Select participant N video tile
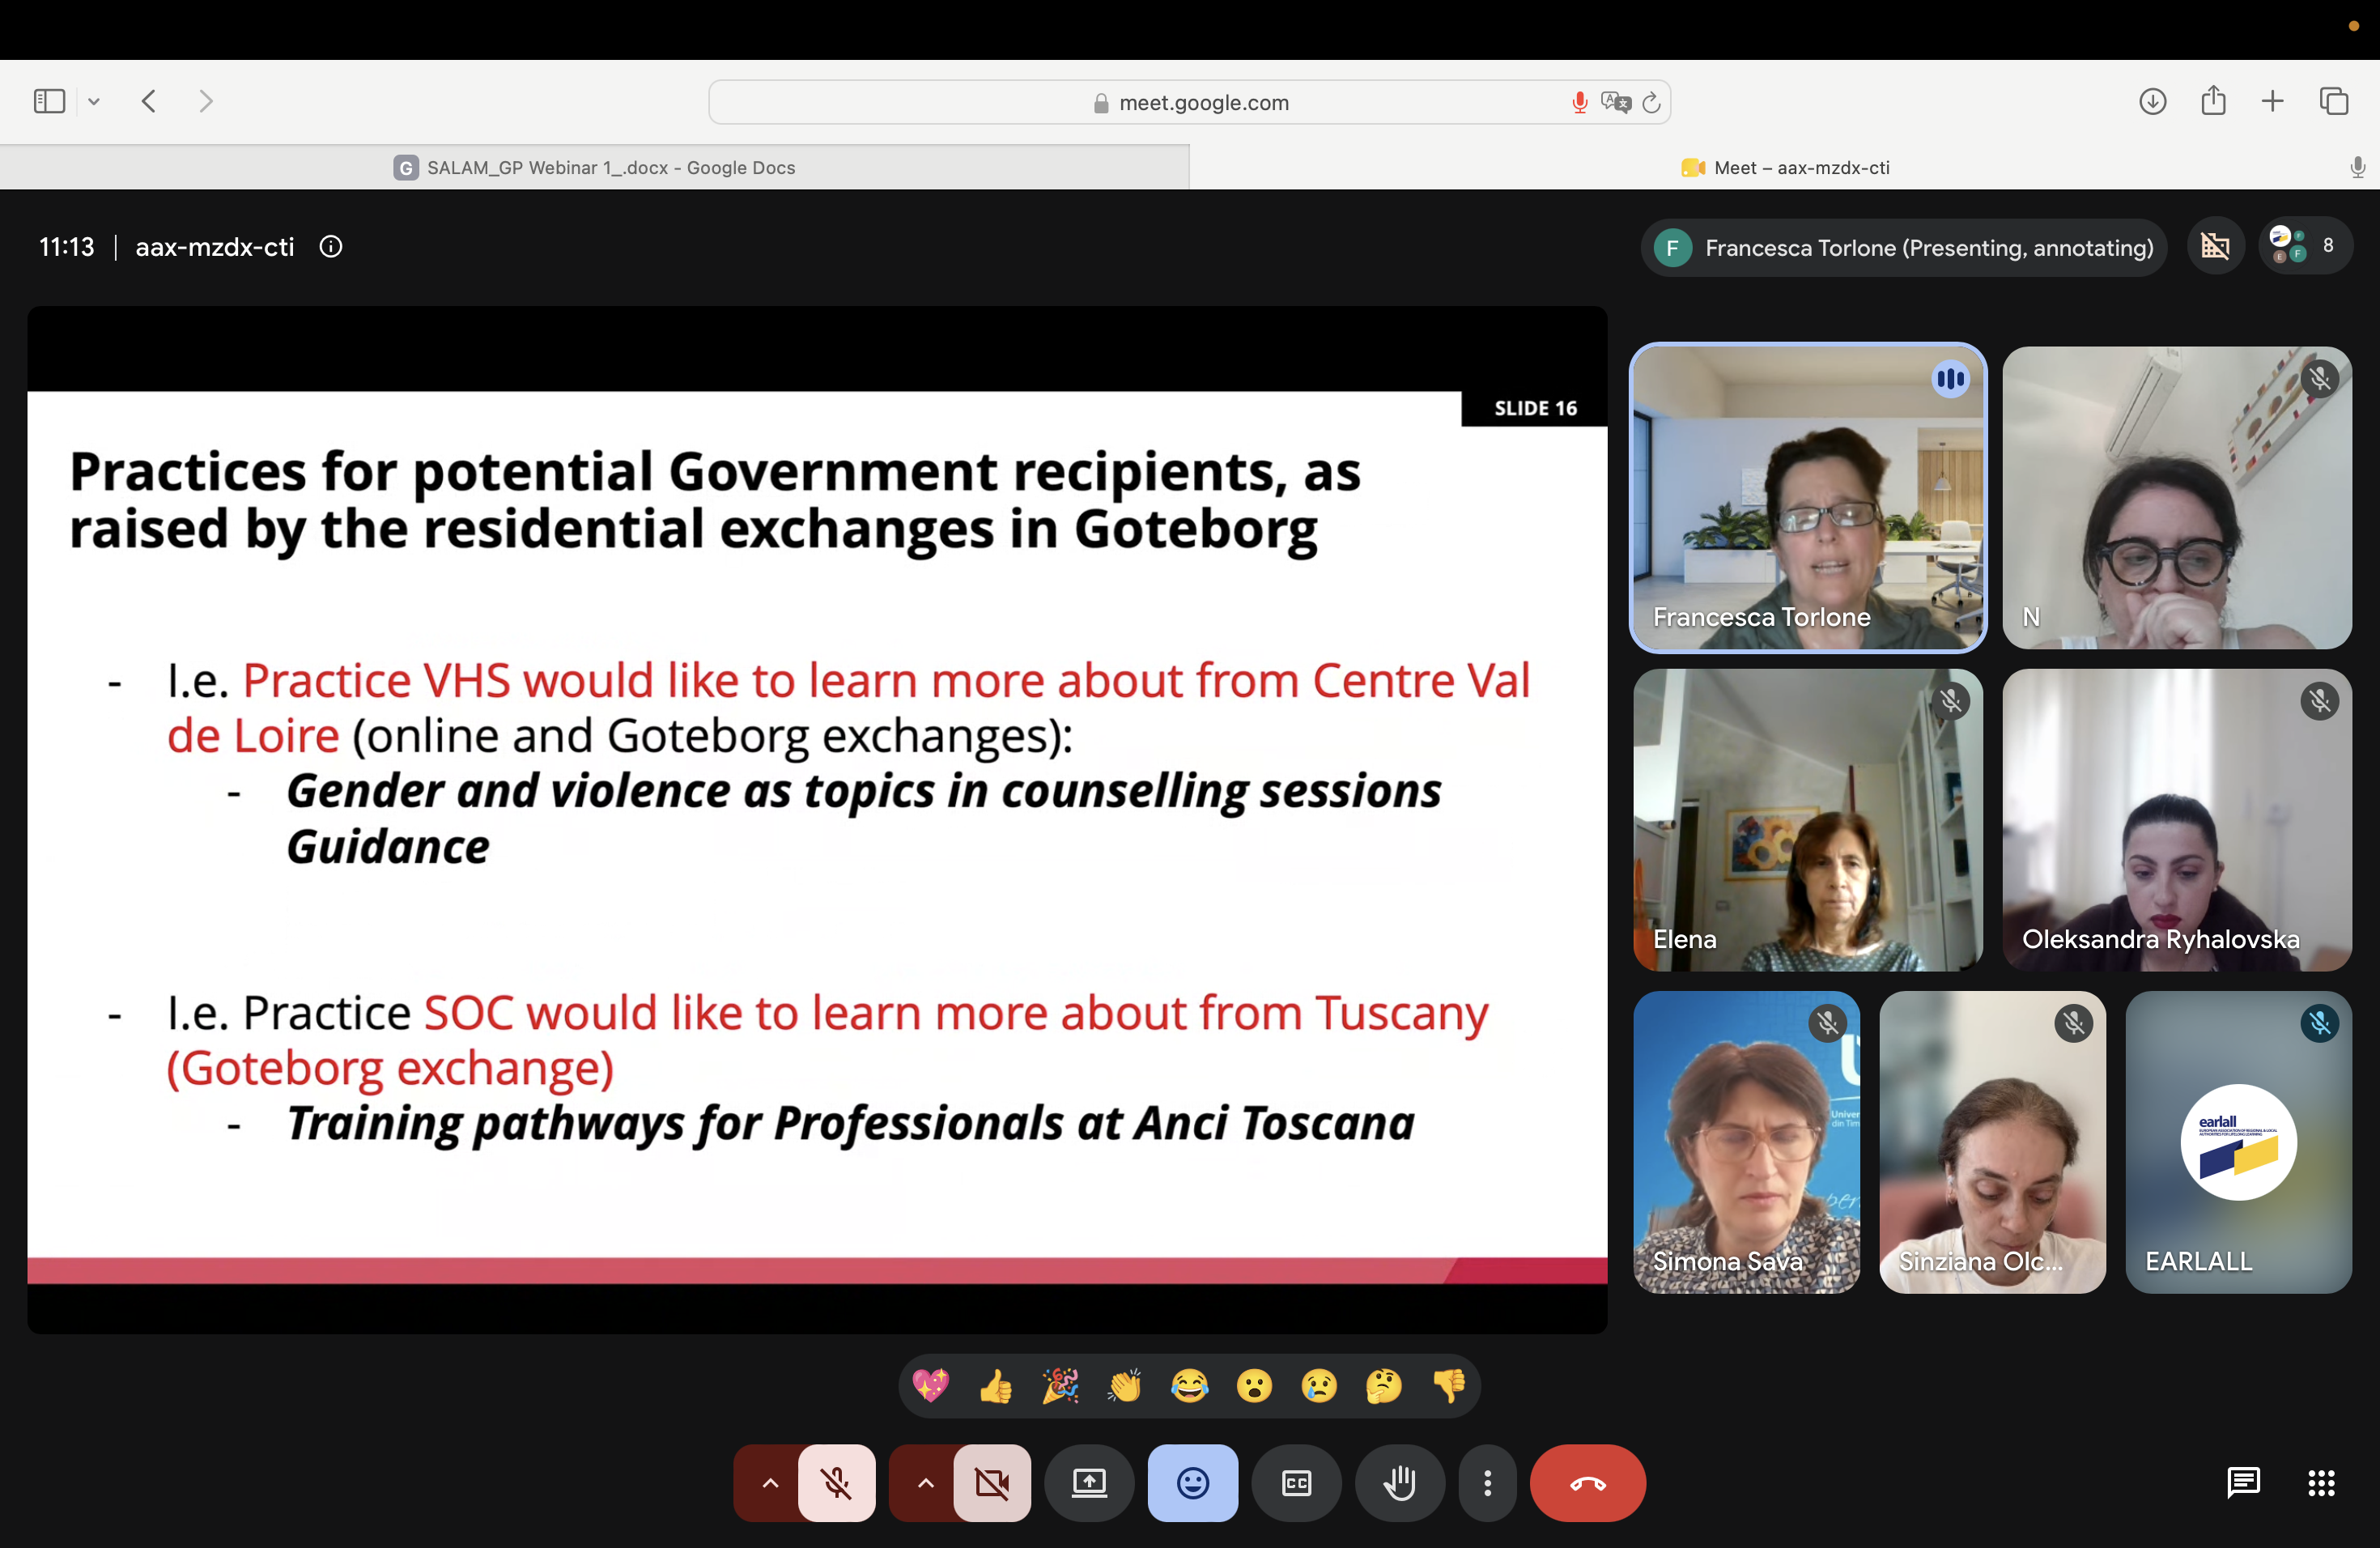 coord(2177,497)
